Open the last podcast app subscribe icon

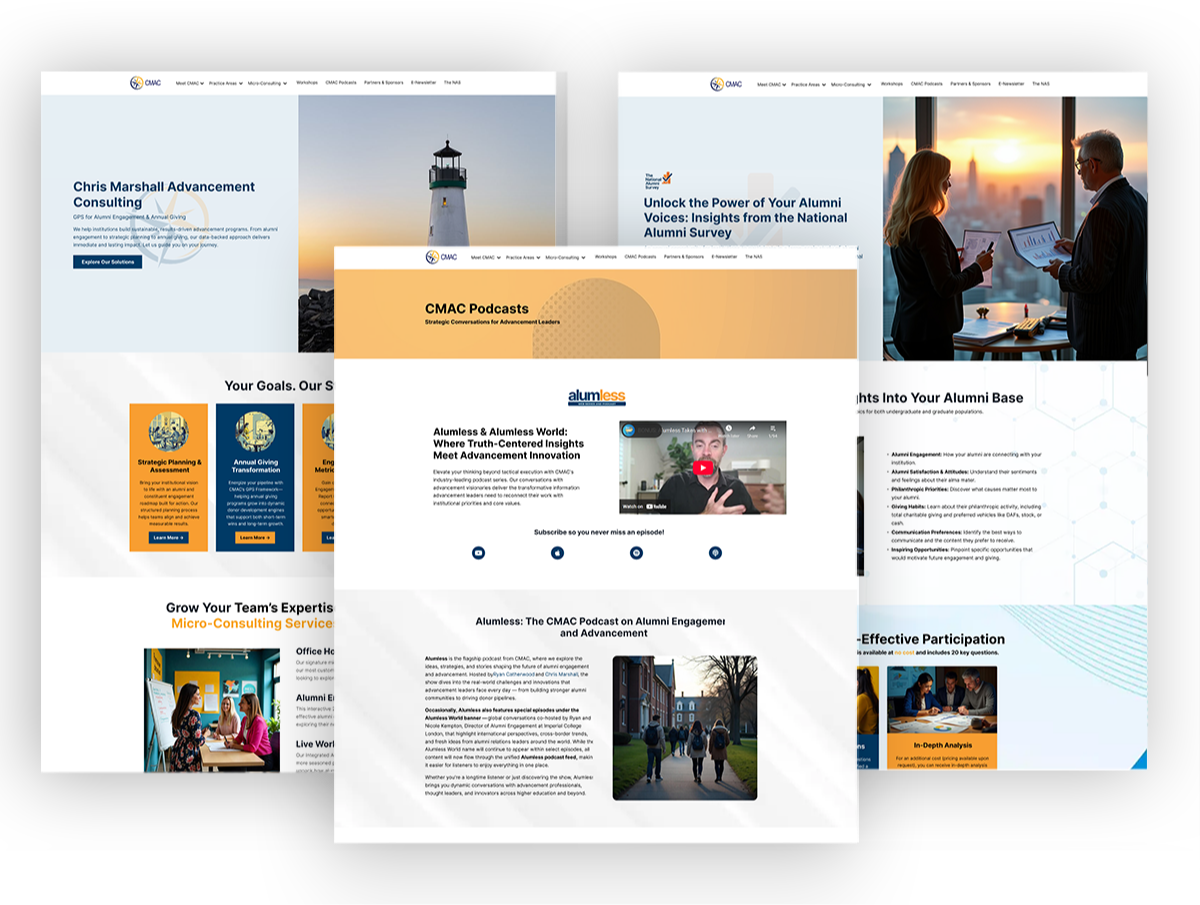pos(715,553)
